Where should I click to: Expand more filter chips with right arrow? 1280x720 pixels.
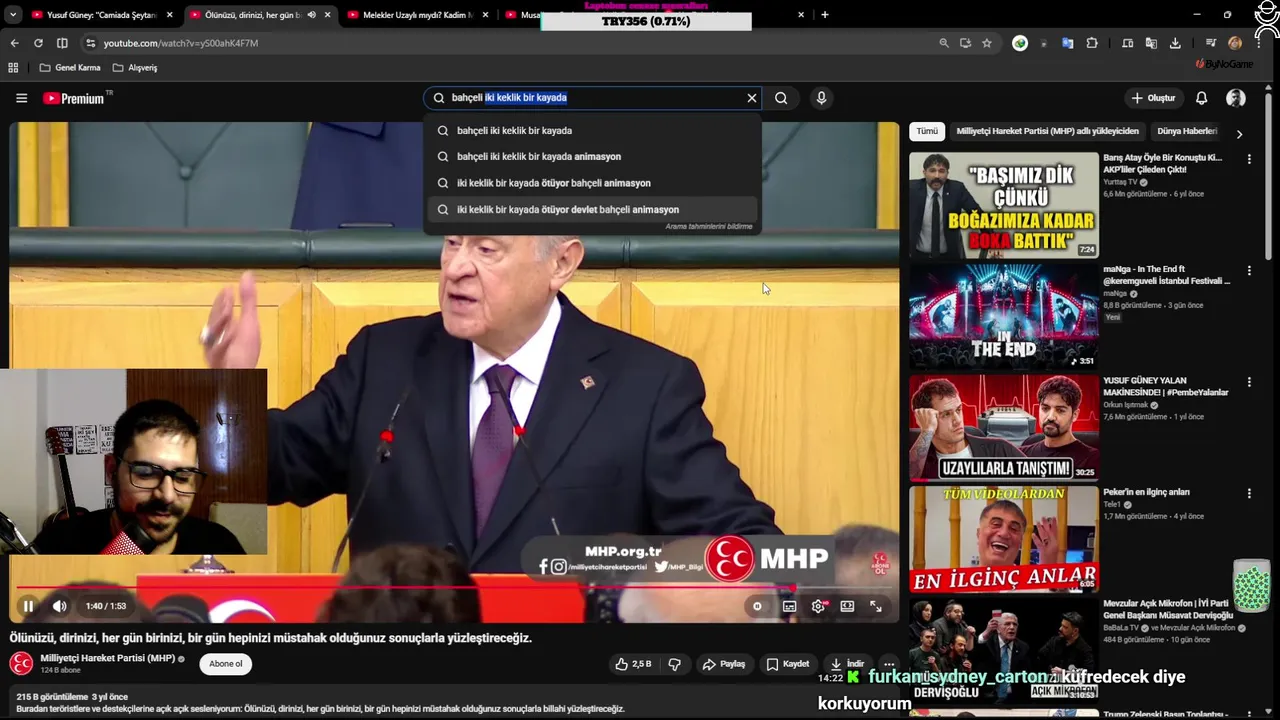coord(1239,133)
